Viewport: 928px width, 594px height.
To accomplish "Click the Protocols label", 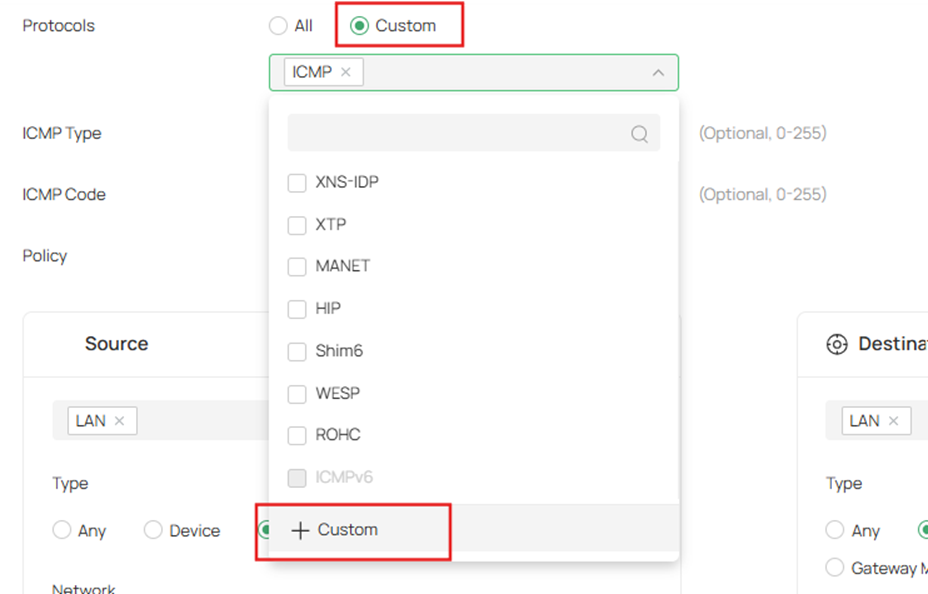I will [59, 26].
